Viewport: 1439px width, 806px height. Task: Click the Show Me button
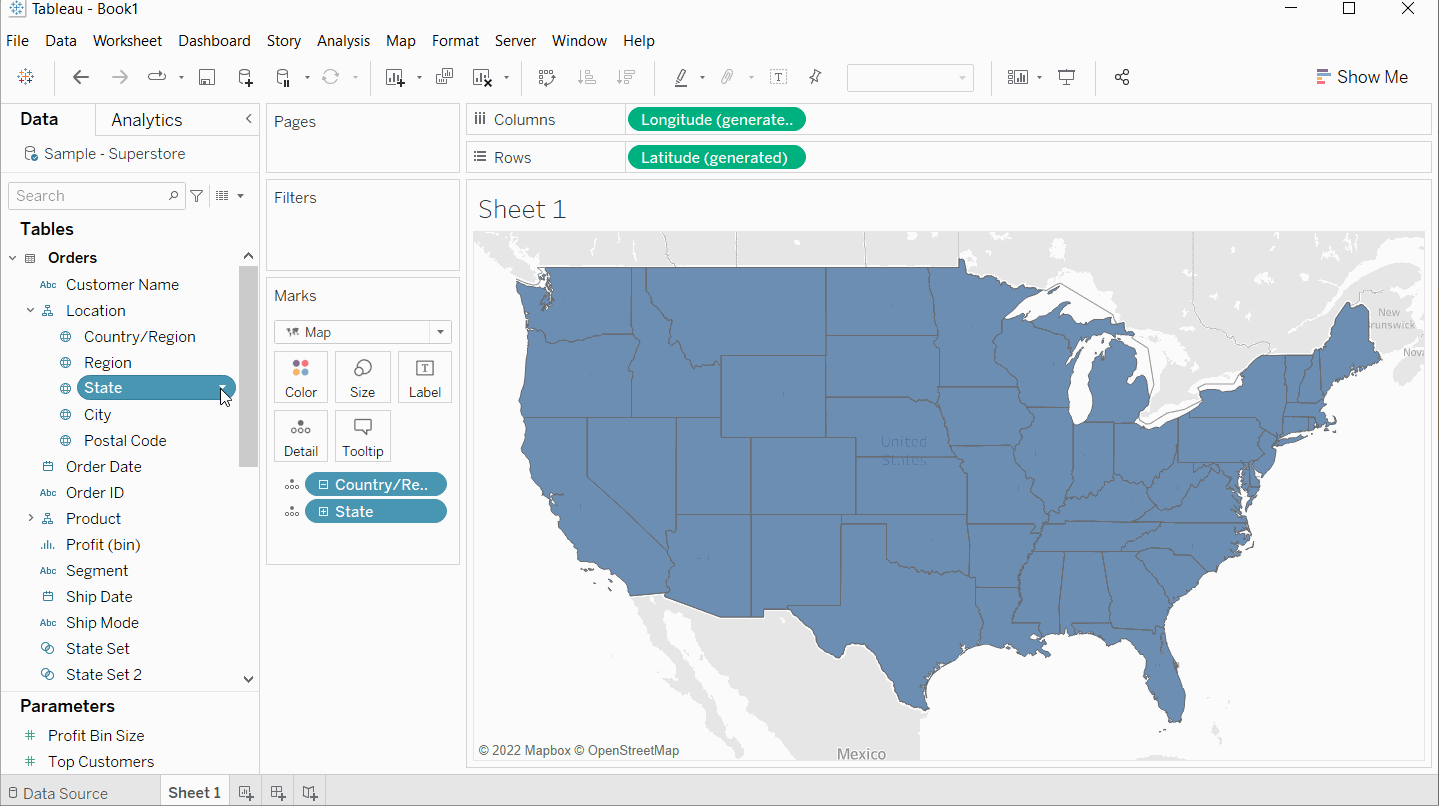[1361, 77]
